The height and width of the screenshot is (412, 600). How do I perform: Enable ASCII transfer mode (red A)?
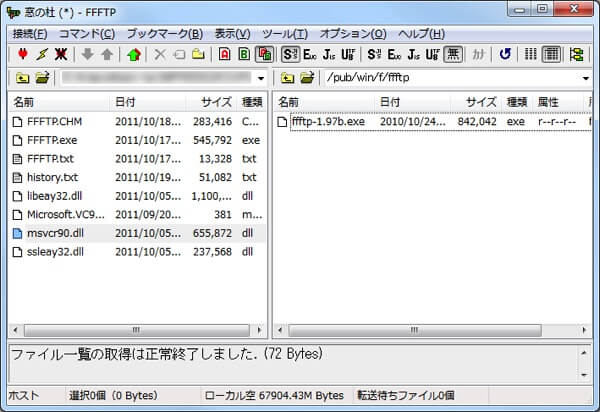coord(225,54)
